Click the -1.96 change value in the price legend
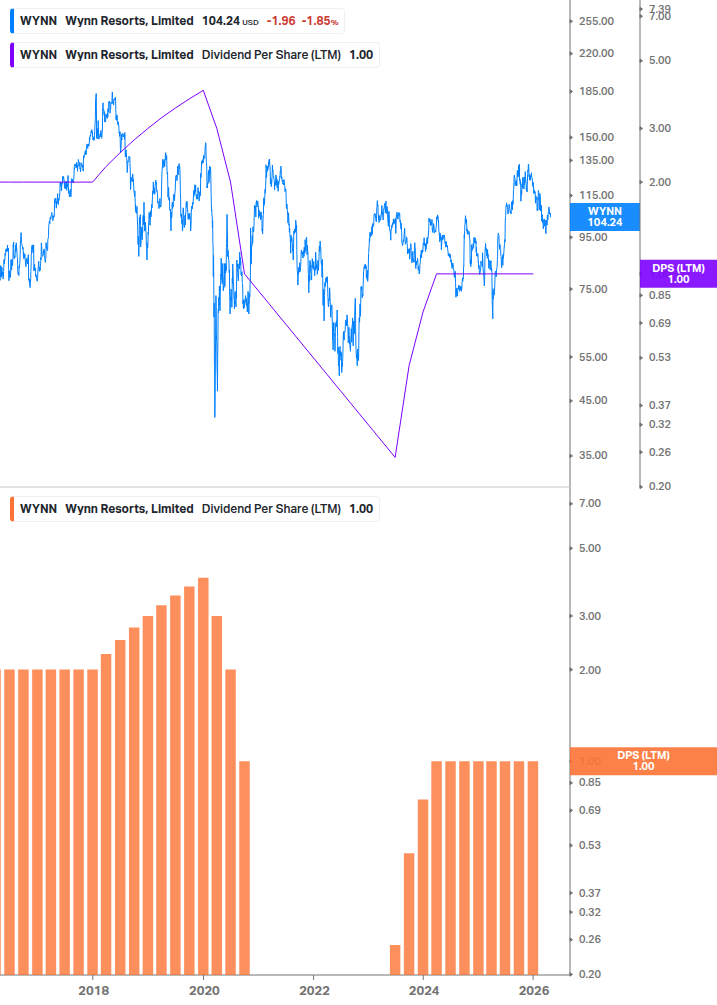The height and width of the screenshot is (1005, 717). (281, 21)
